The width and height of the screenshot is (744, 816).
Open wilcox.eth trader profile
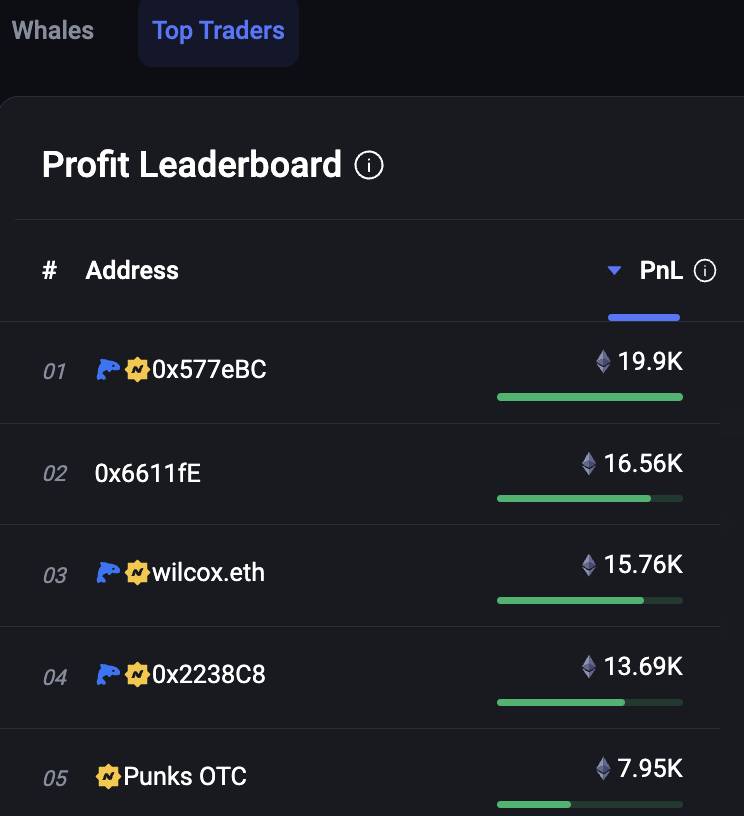(x=208, y=572)
